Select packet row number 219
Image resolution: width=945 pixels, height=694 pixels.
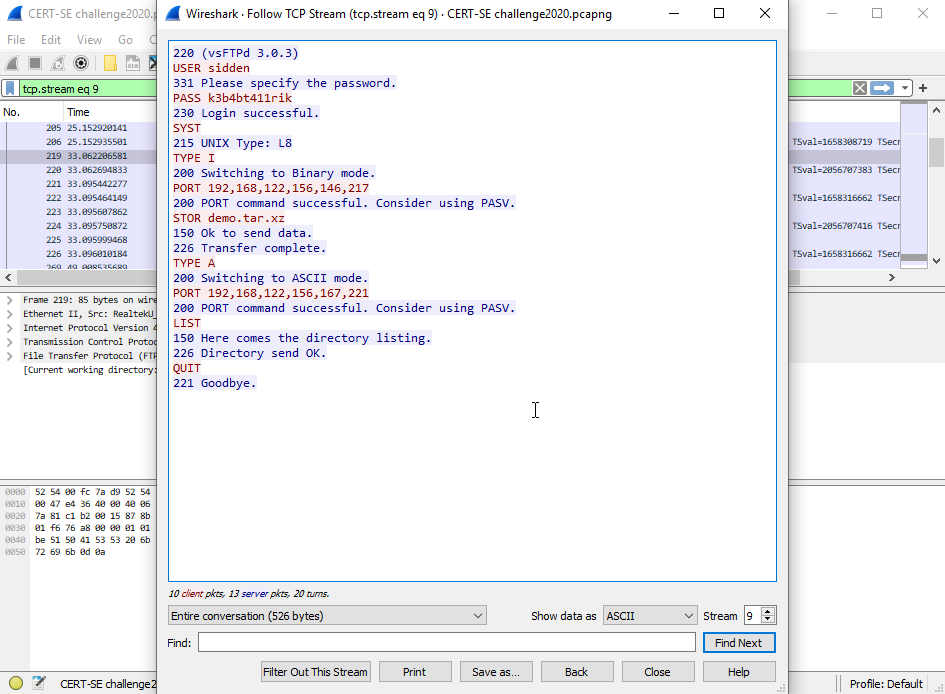coord(78,156)
